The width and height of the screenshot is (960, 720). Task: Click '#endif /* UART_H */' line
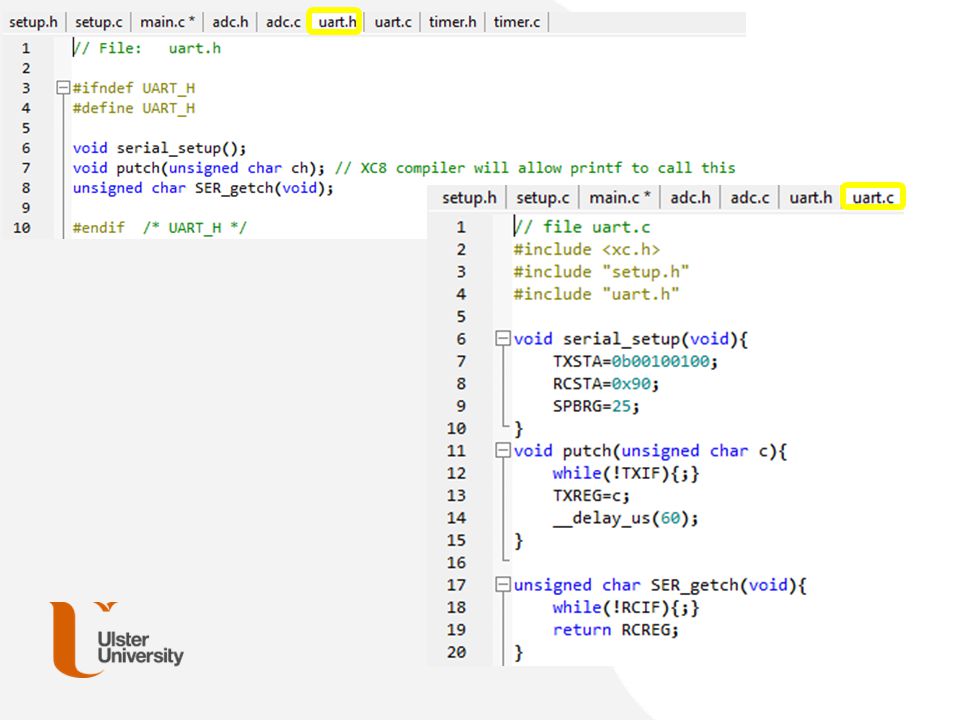(x=159, y=228)
